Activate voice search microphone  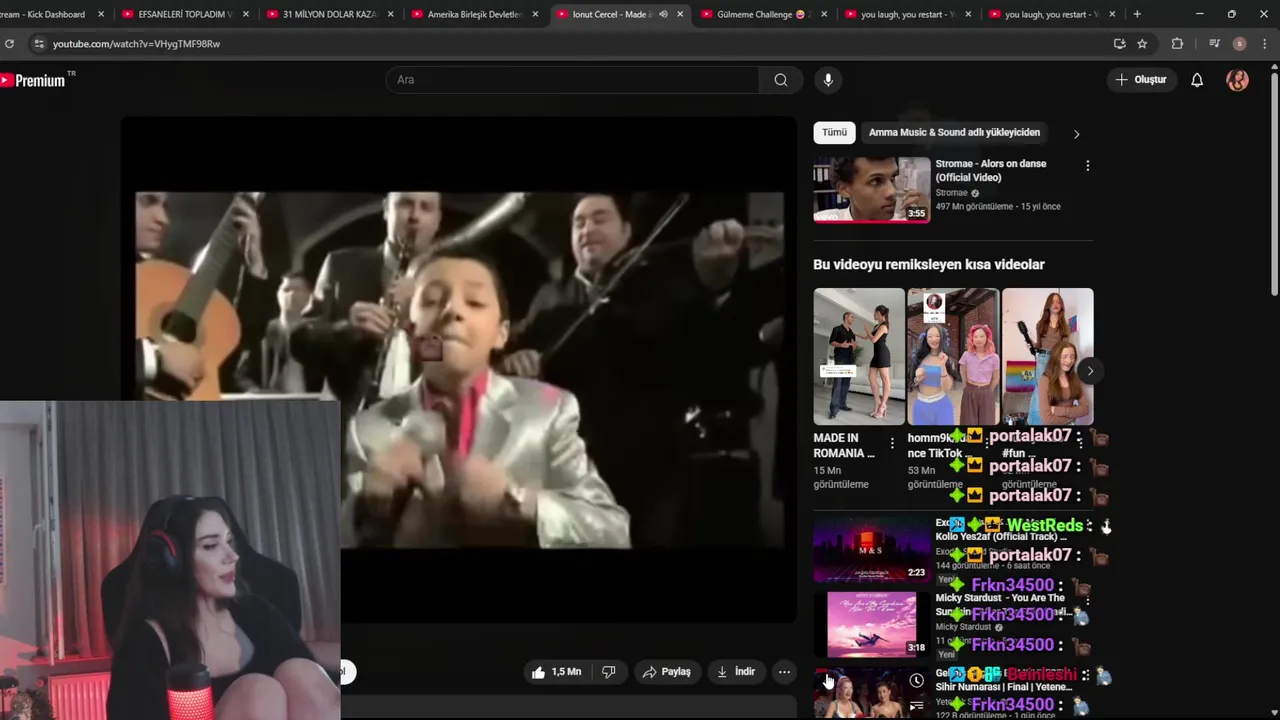tap(828, 80)
